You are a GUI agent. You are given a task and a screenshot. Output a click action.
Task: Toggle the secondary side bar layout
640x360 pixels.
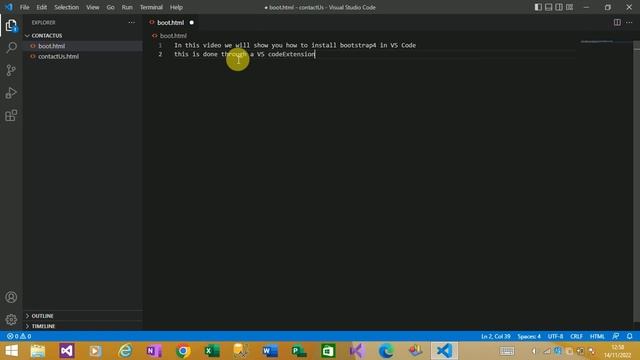559,7
